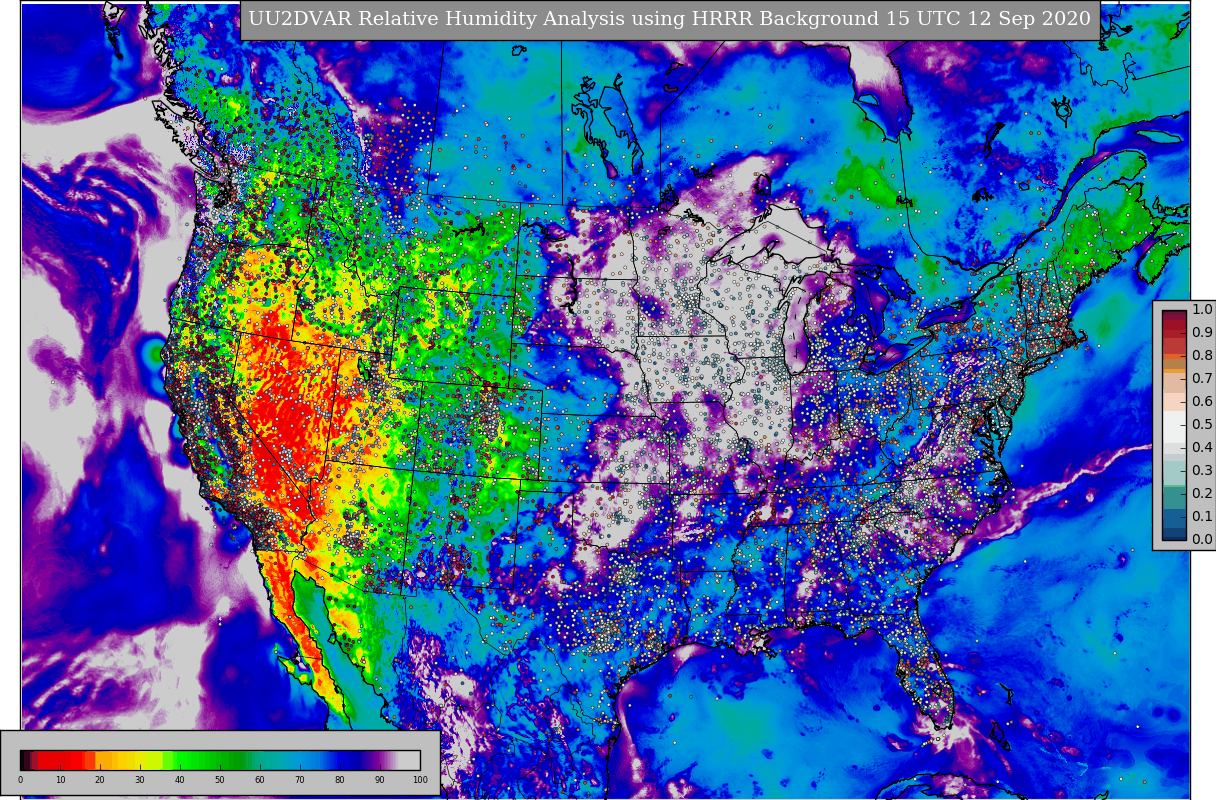
Task: Click the '90' tick label on humidity colorbar
Action: [380, 780]
